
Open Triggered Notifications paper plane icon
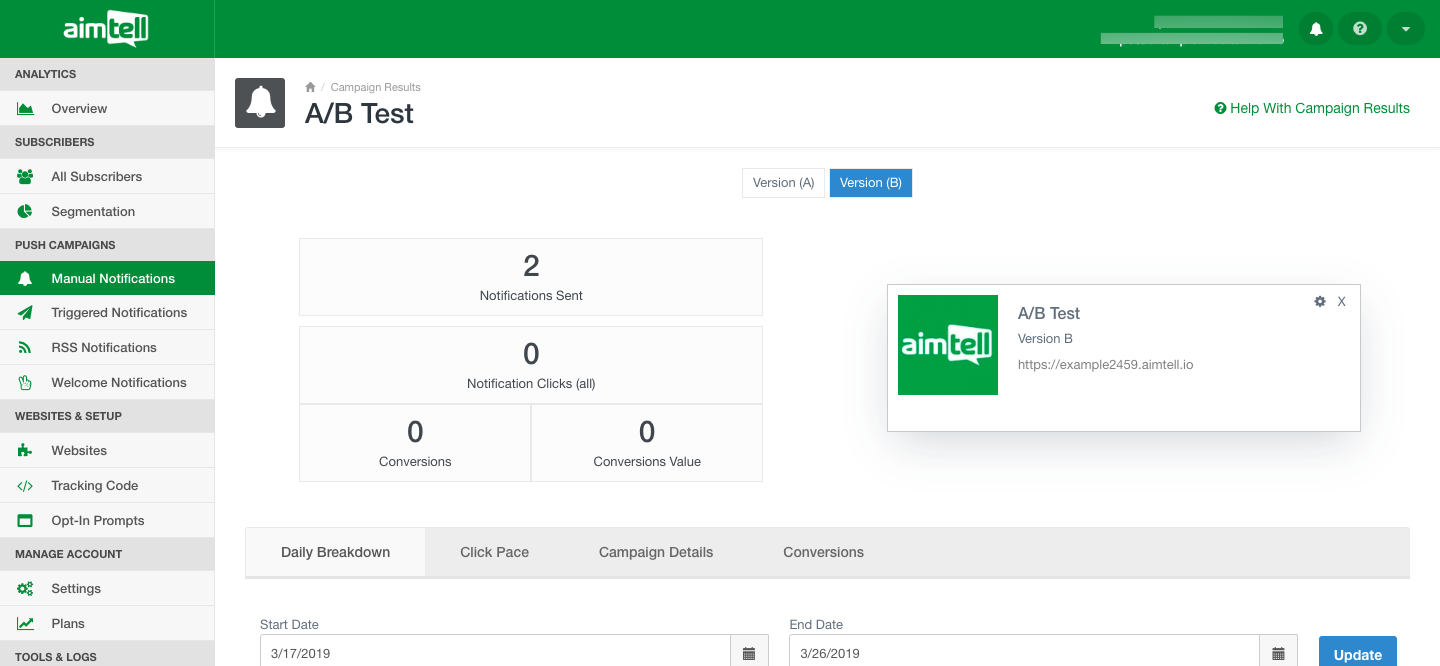[x=26, y=313]
